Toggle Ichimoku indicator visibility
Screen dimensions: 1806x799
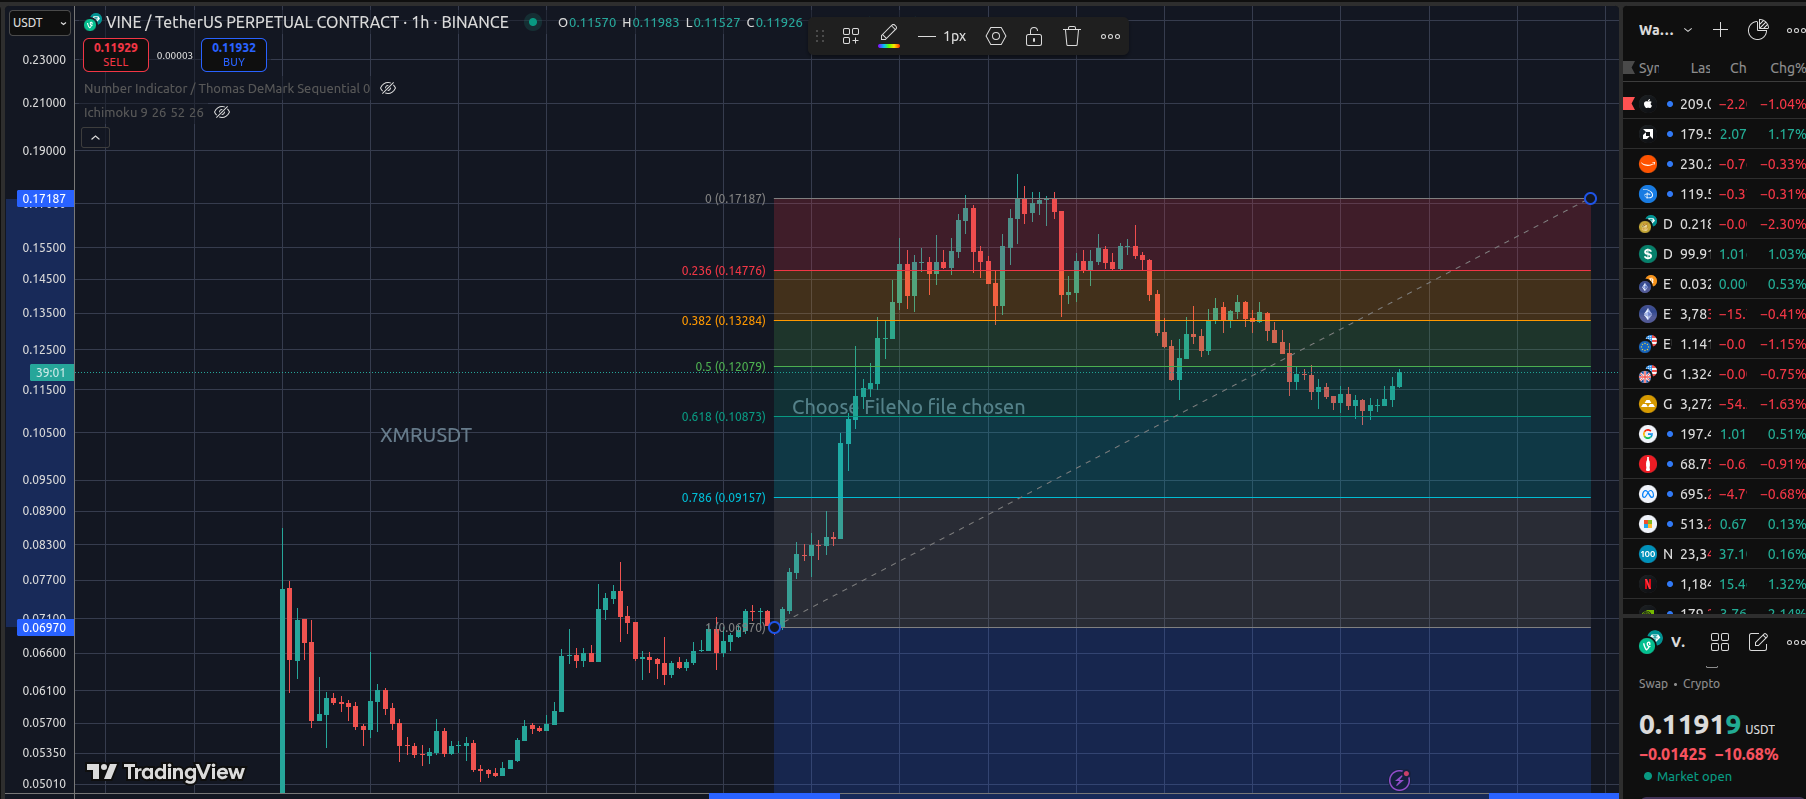click(223, 112)
